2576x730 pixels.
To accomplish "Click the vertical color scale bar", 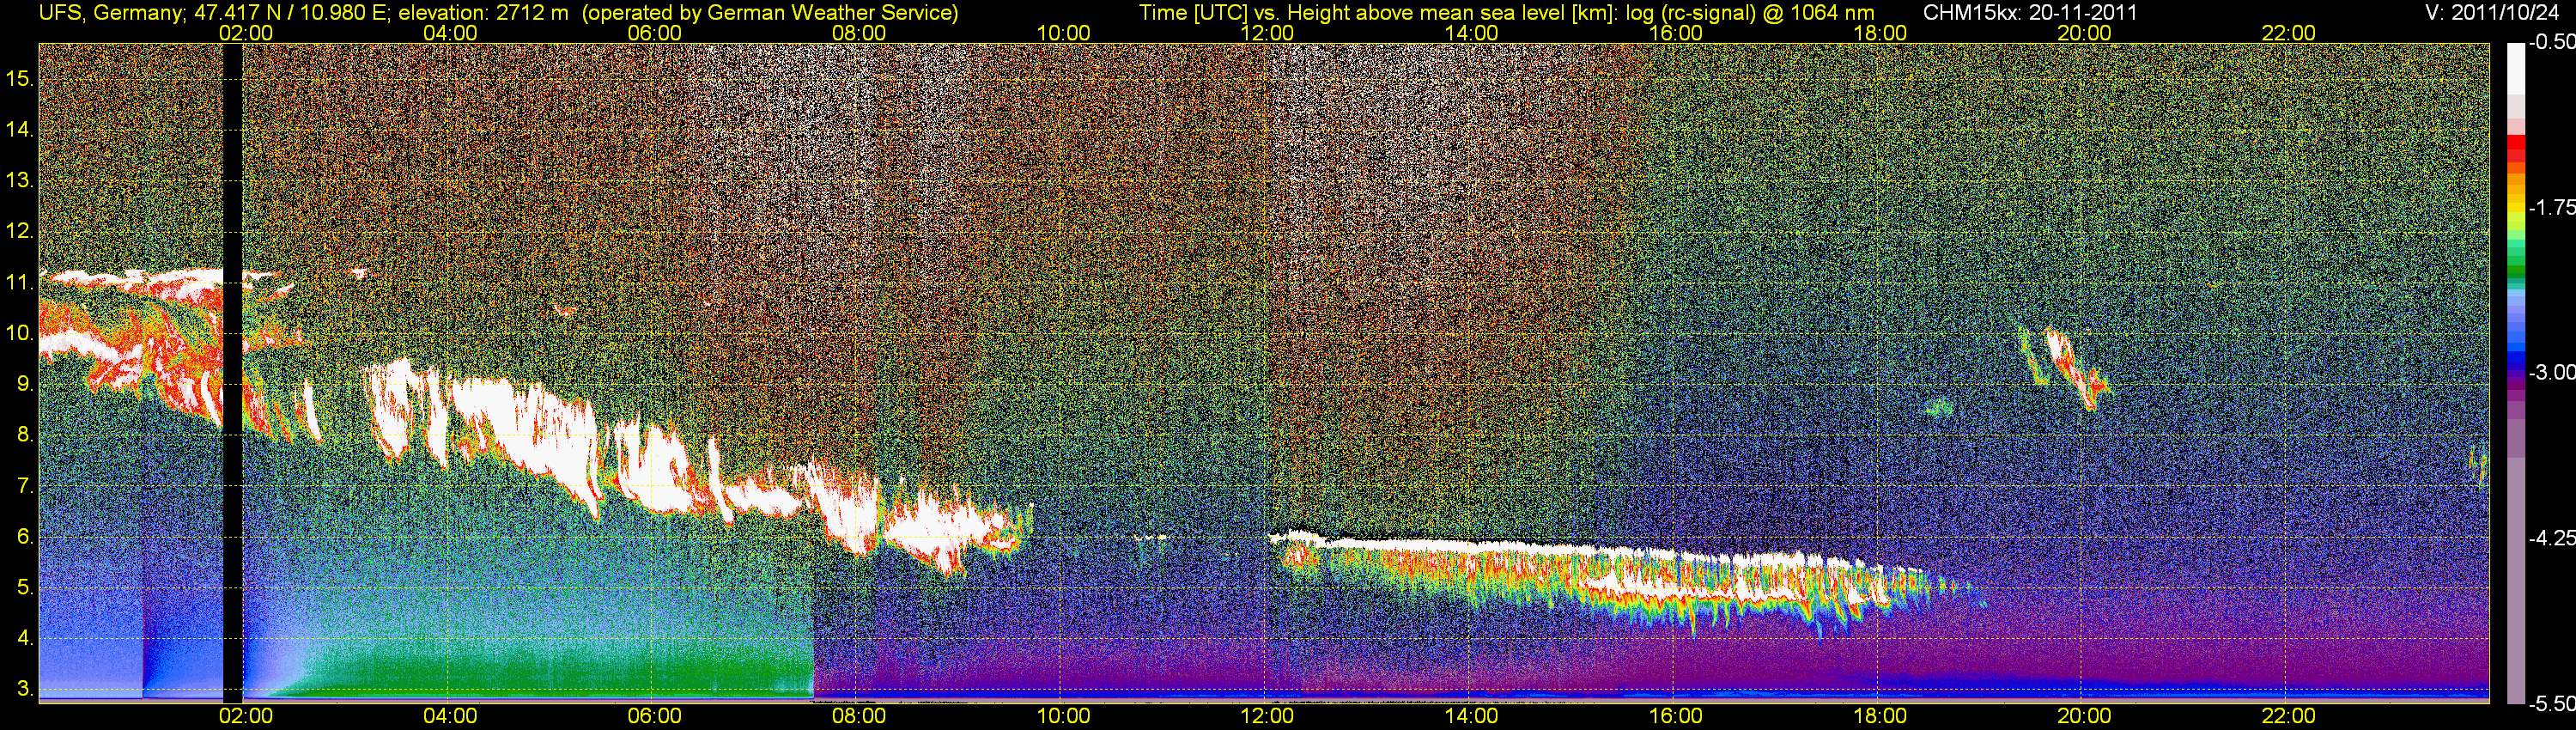I will coord(2516,373).
